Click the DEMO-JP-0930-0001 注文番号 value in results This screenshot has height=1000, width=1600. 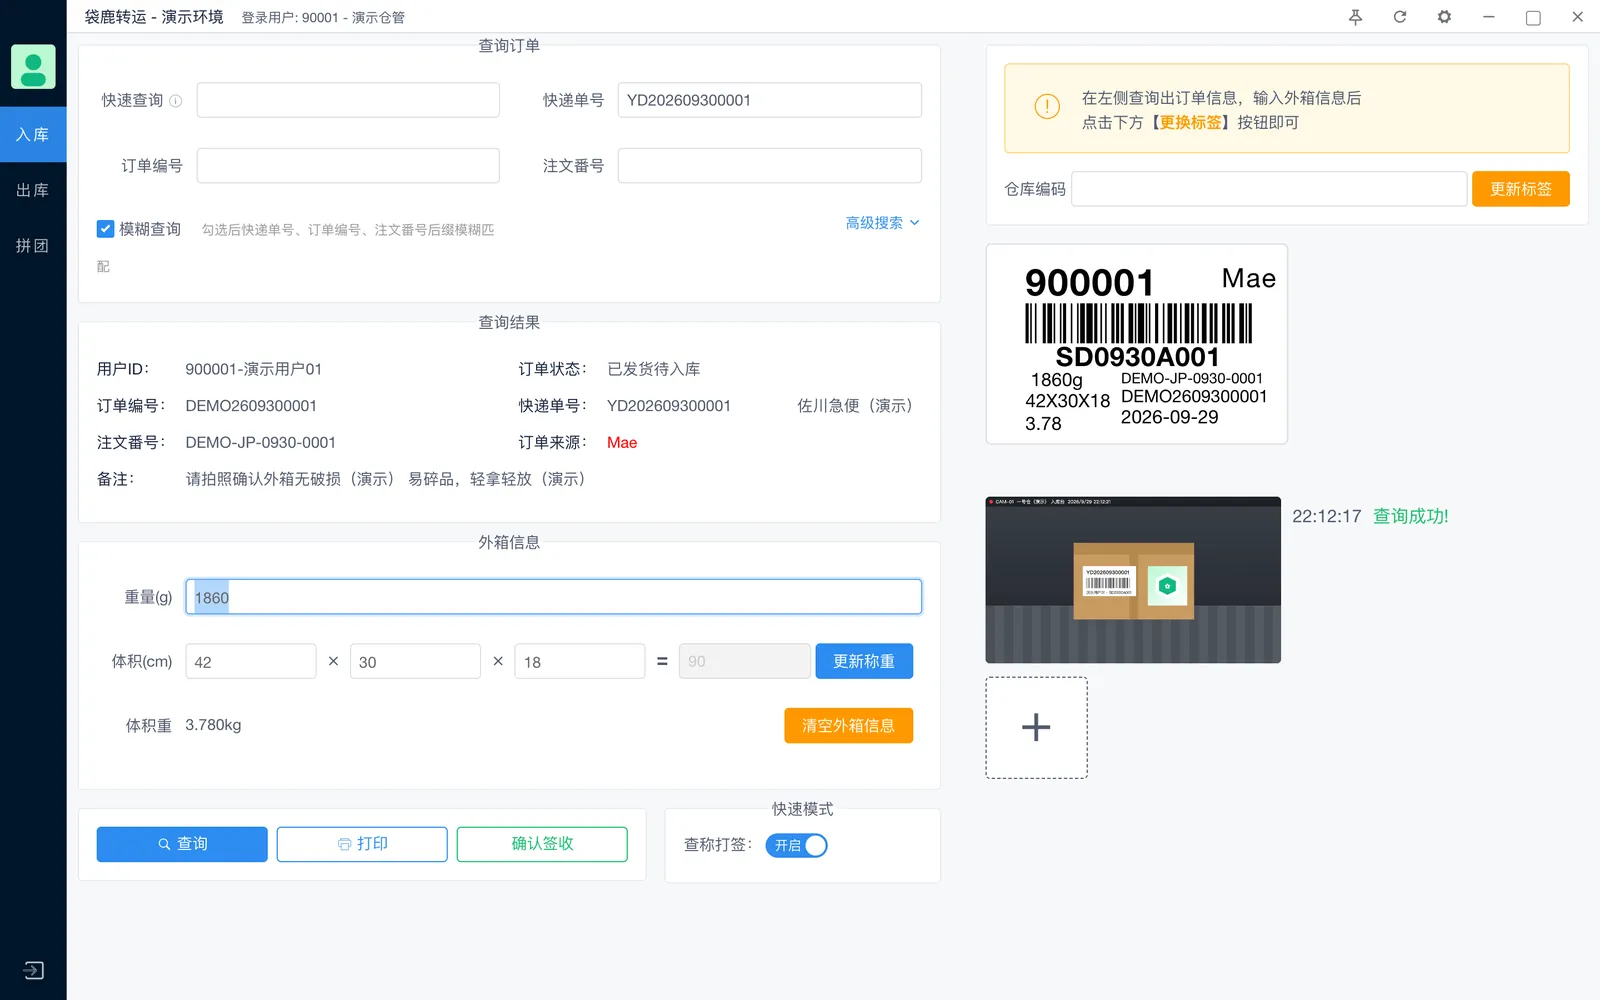coord(261,442)
